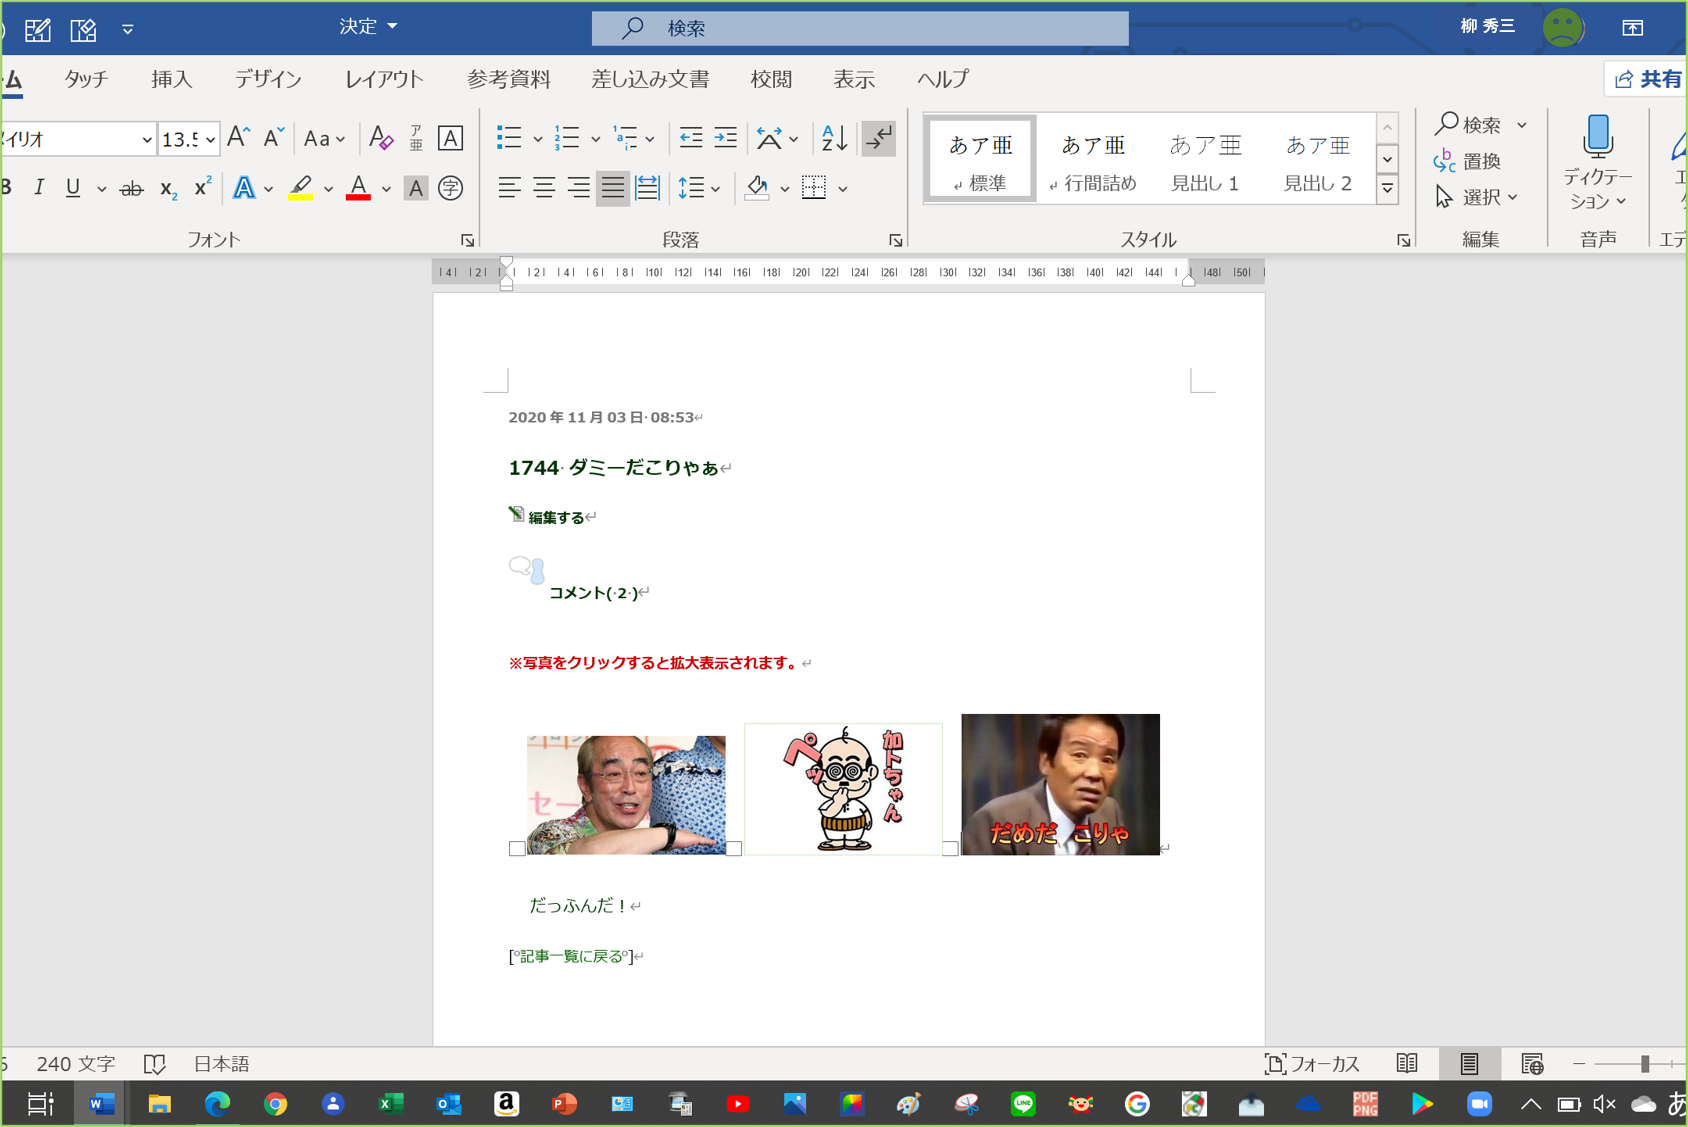Open the font size dropdown

[x=211, y=139]
